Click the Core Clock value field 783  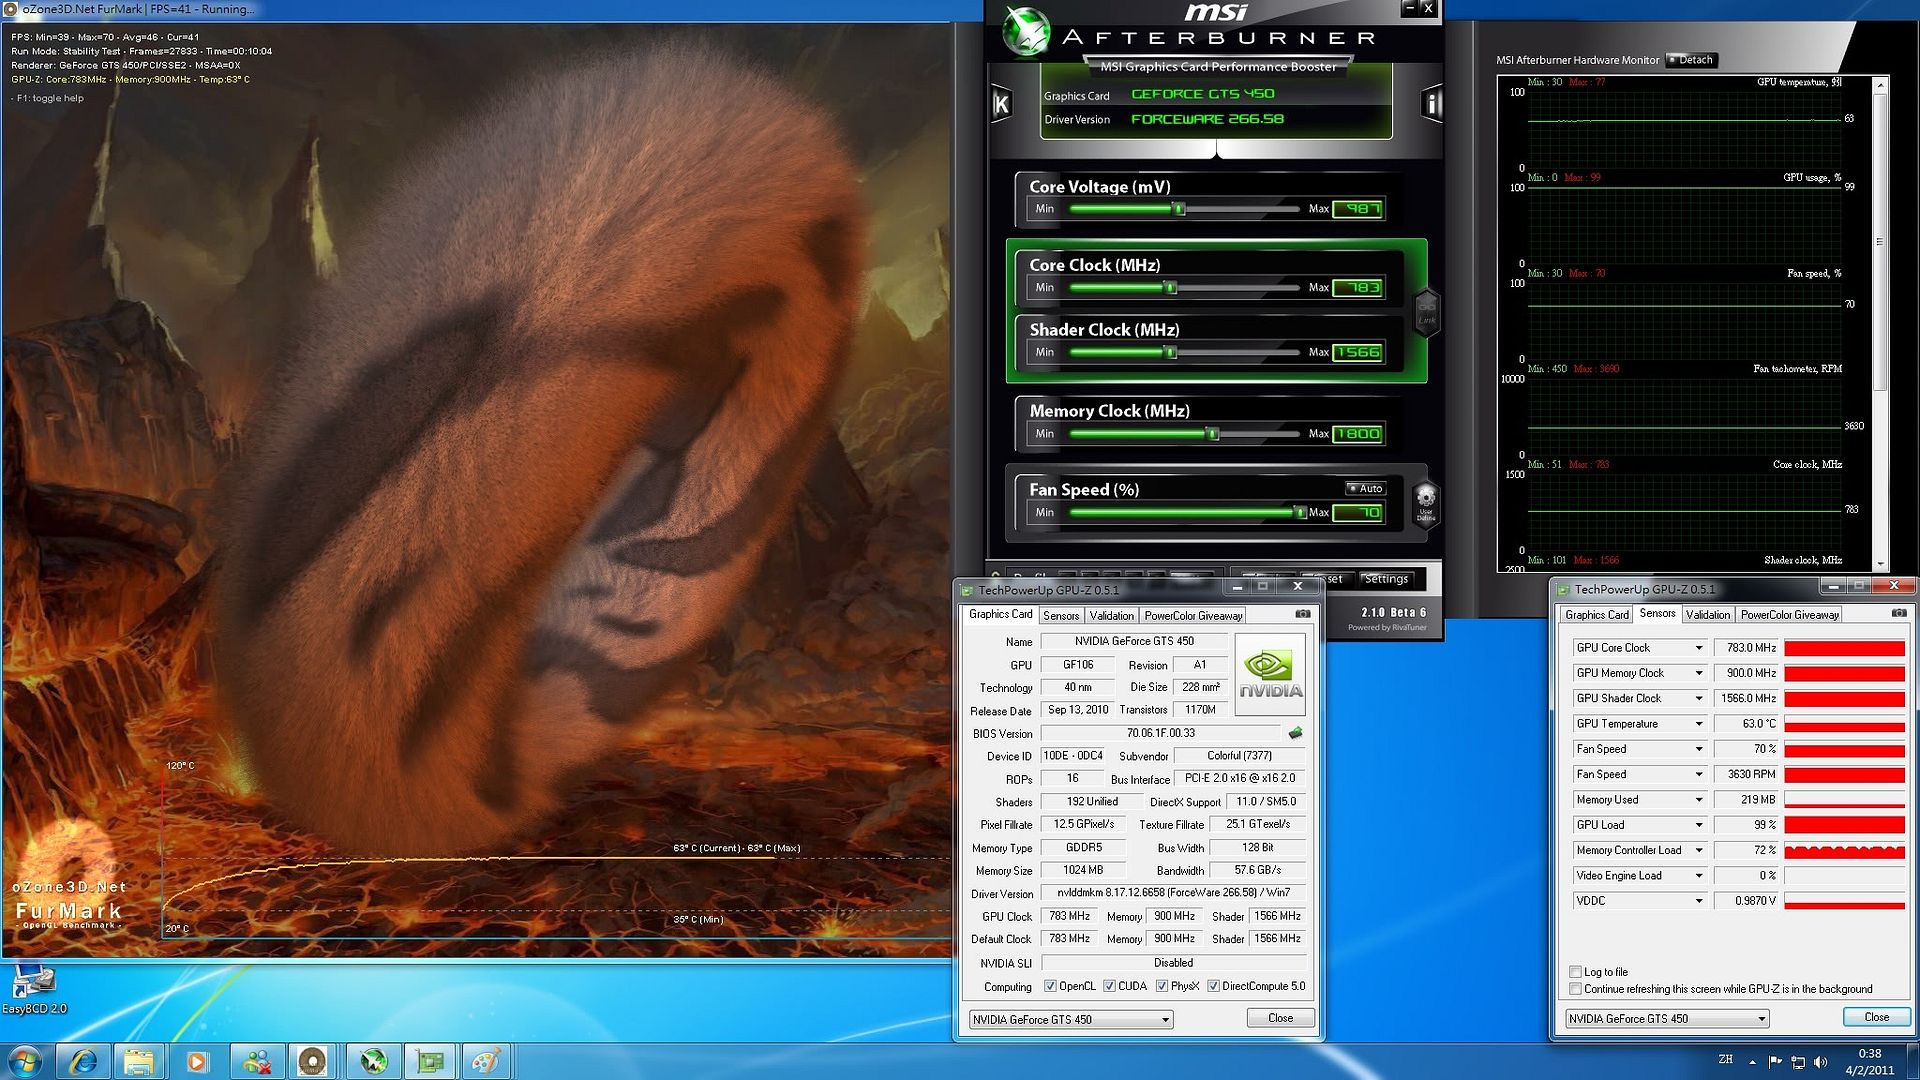point(1358,288)
